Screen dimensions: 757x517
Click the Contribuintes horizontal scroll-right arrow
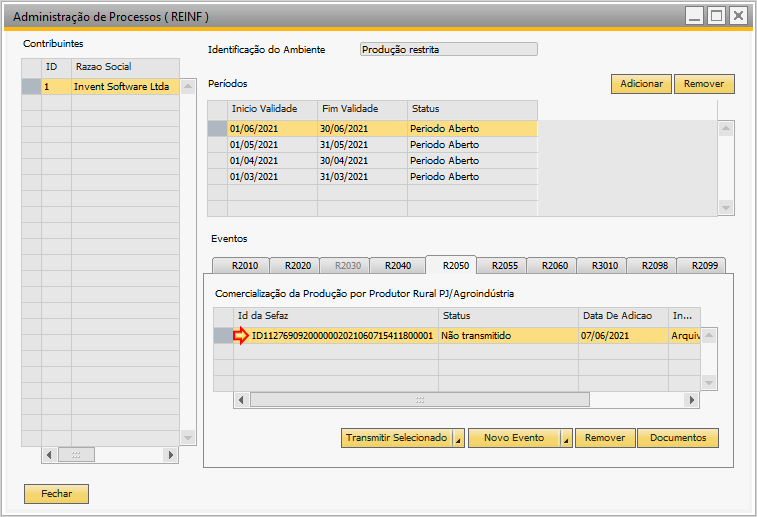170,455
